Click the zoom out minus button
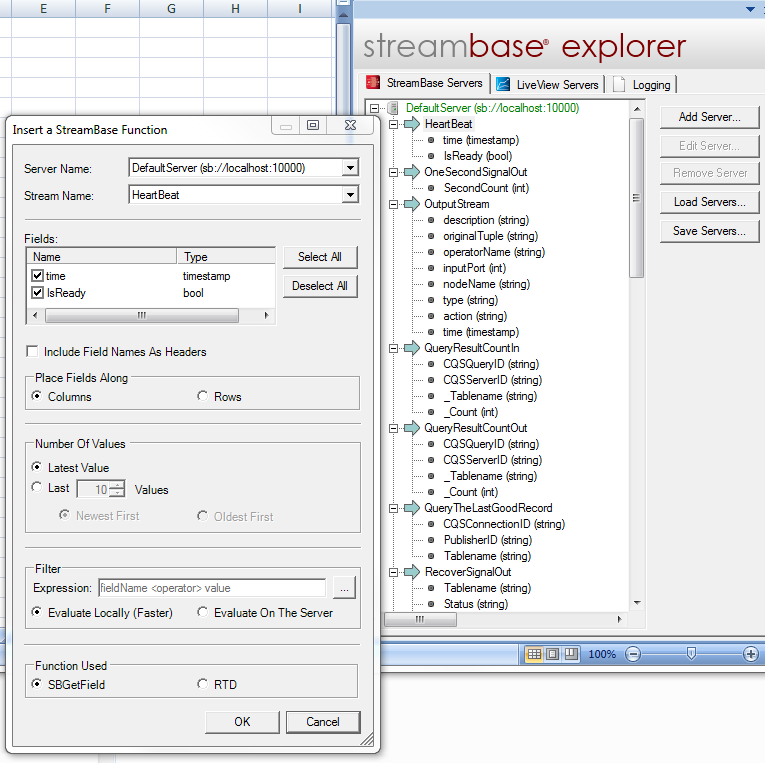Viewport: 765px width, 763px height. (x=633, y=654)
